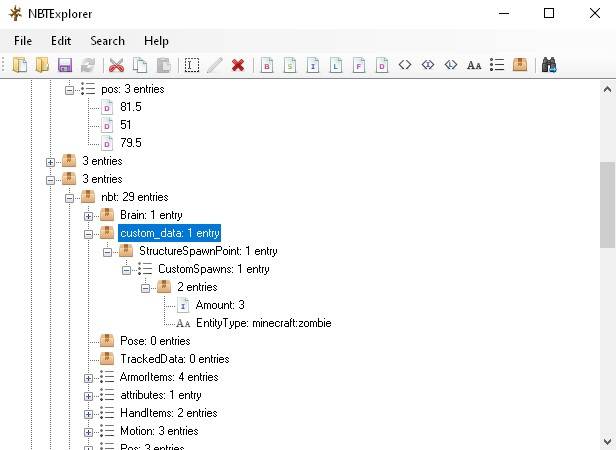Open the Edit menu
The width and height of the screenshot is (616, 450).
coord(61,41)
